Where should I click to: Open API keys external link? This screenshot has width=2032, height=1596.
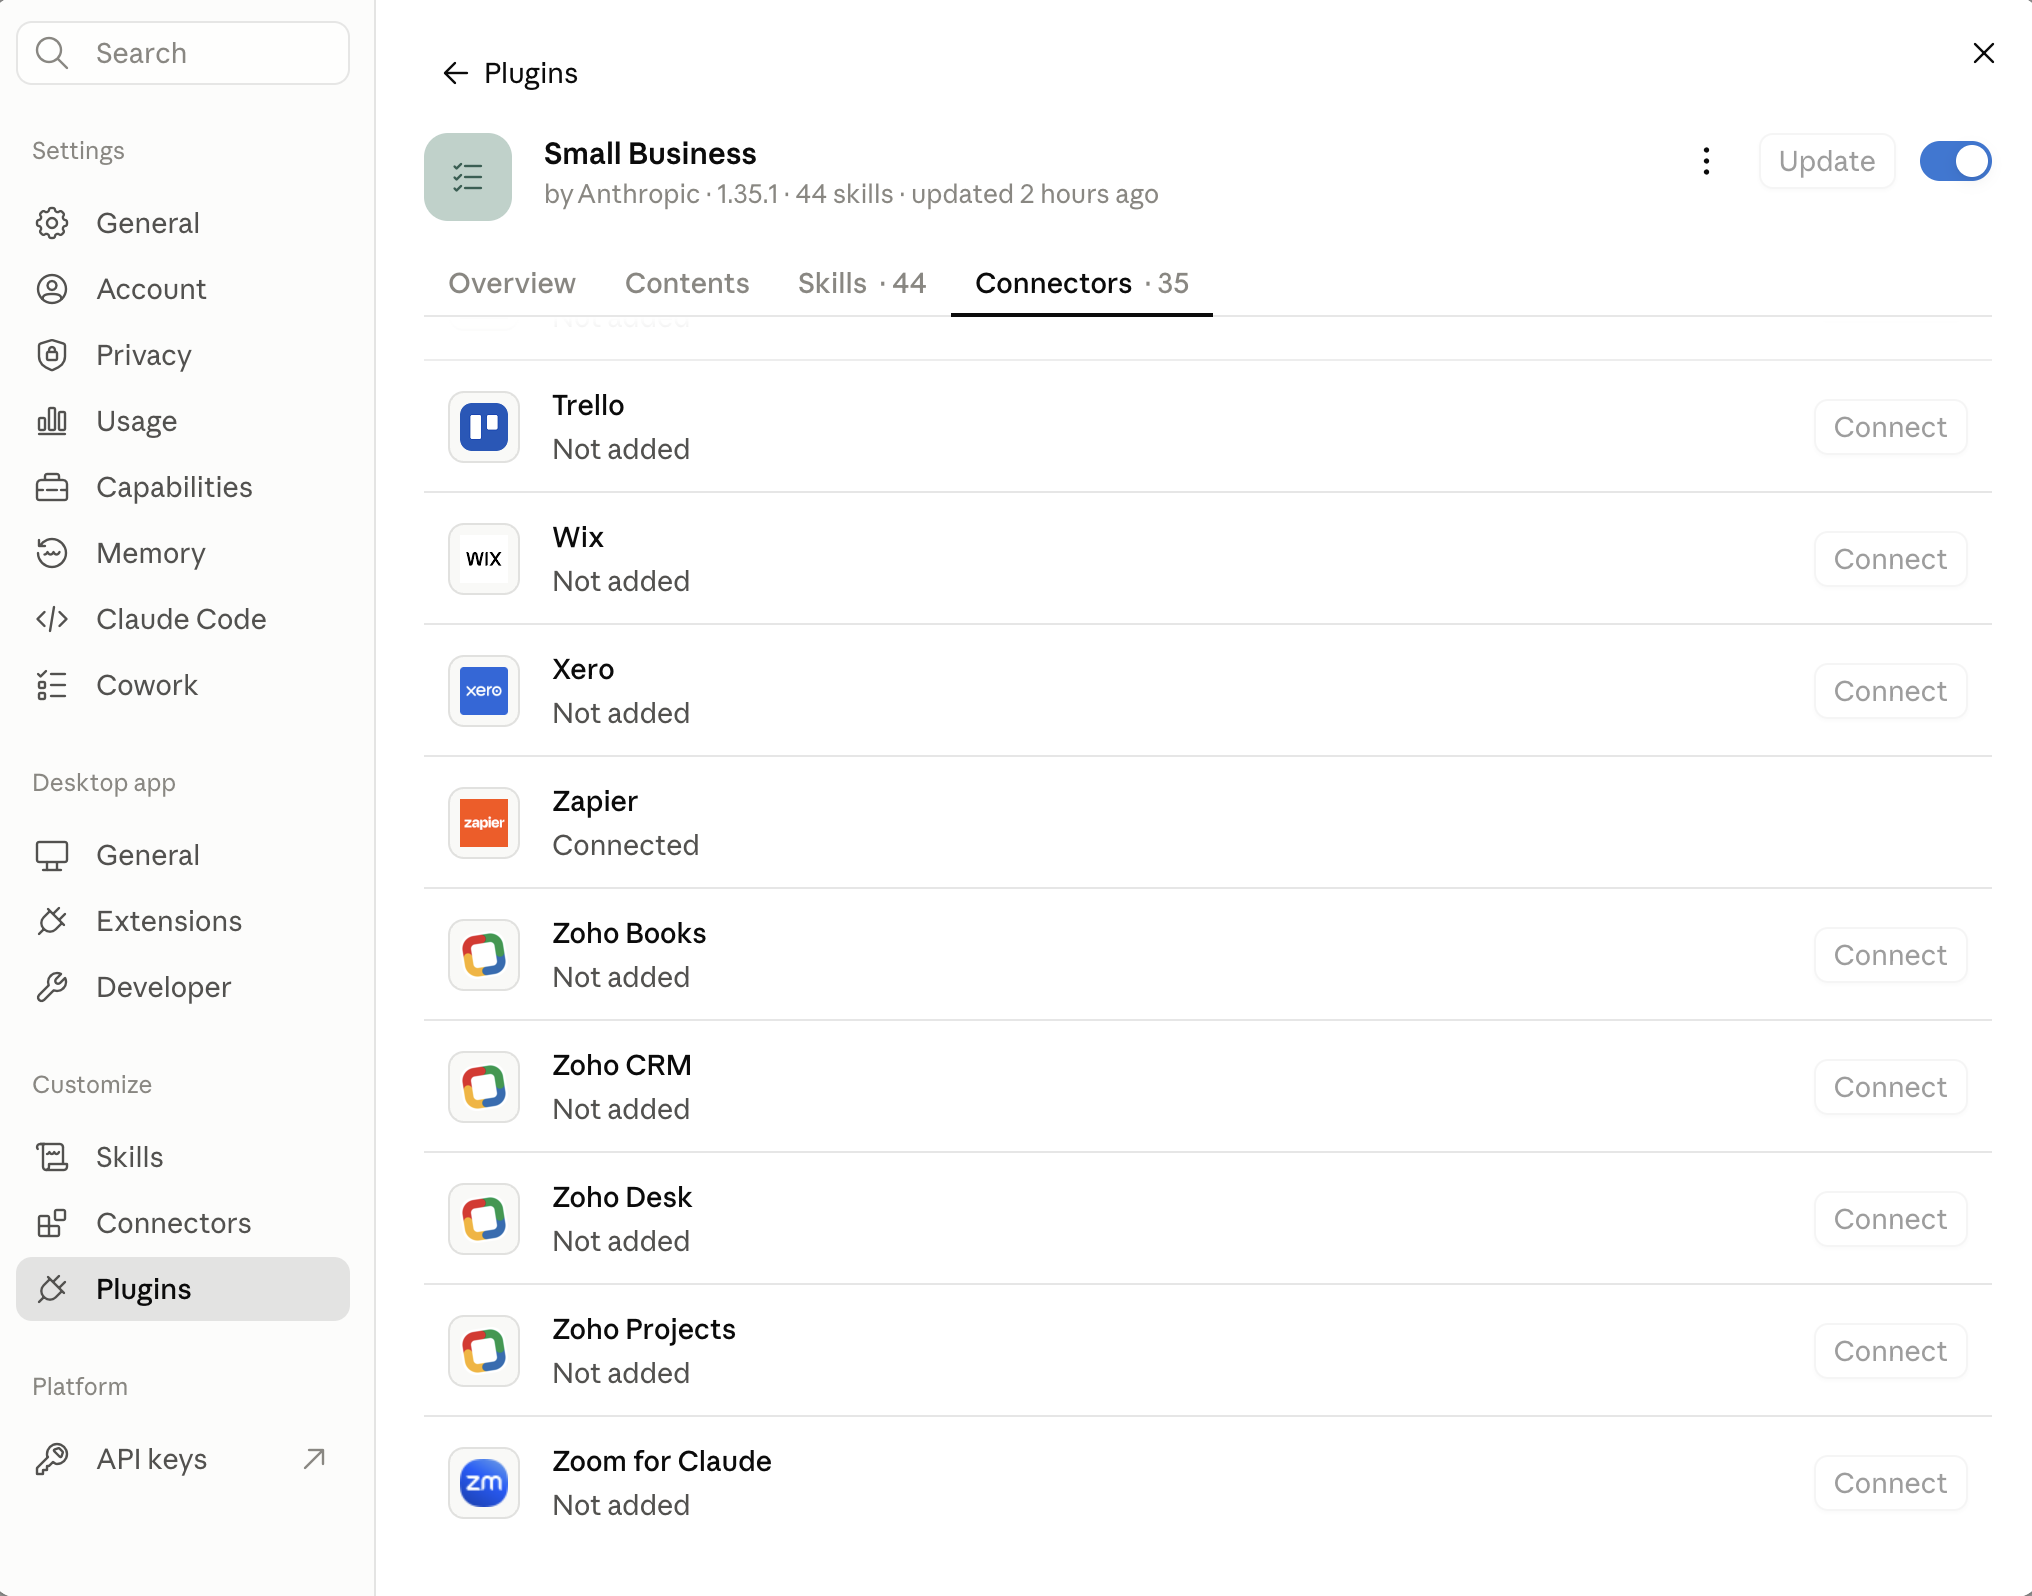[183, 1459]
